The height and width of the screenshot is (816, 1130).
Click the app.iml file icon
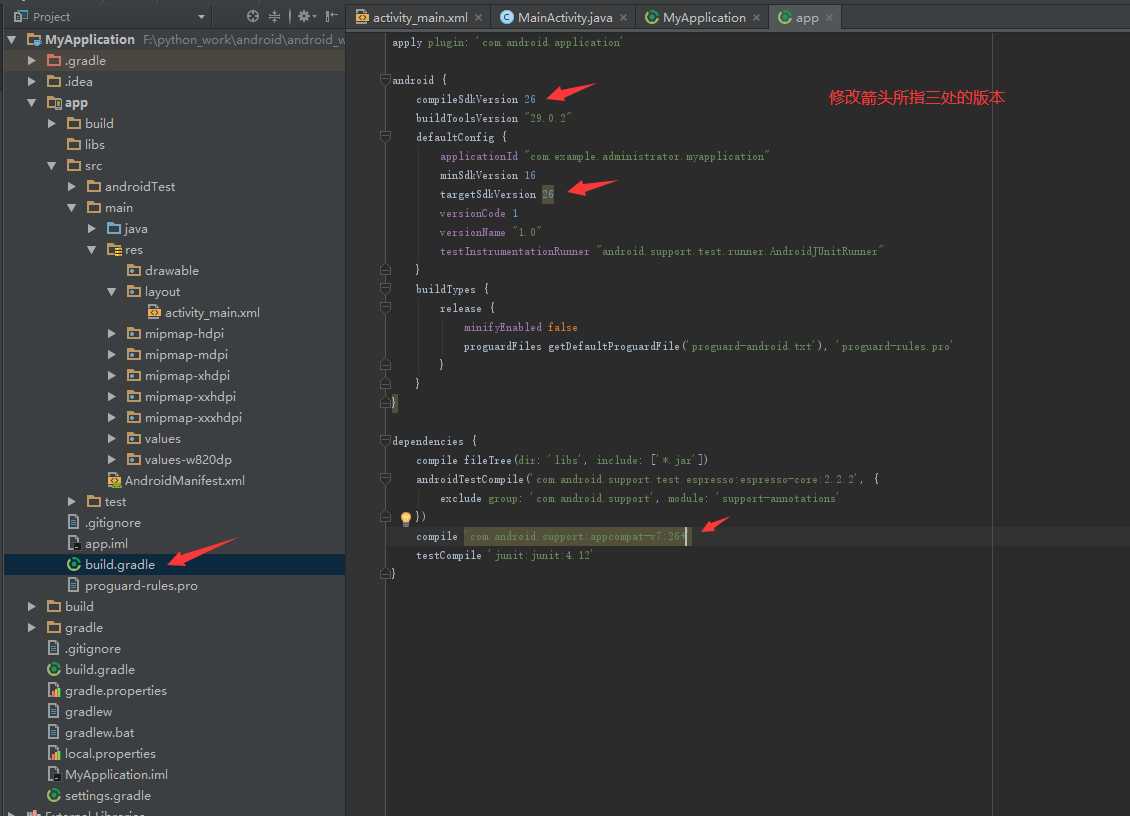[x=74, y=543]
